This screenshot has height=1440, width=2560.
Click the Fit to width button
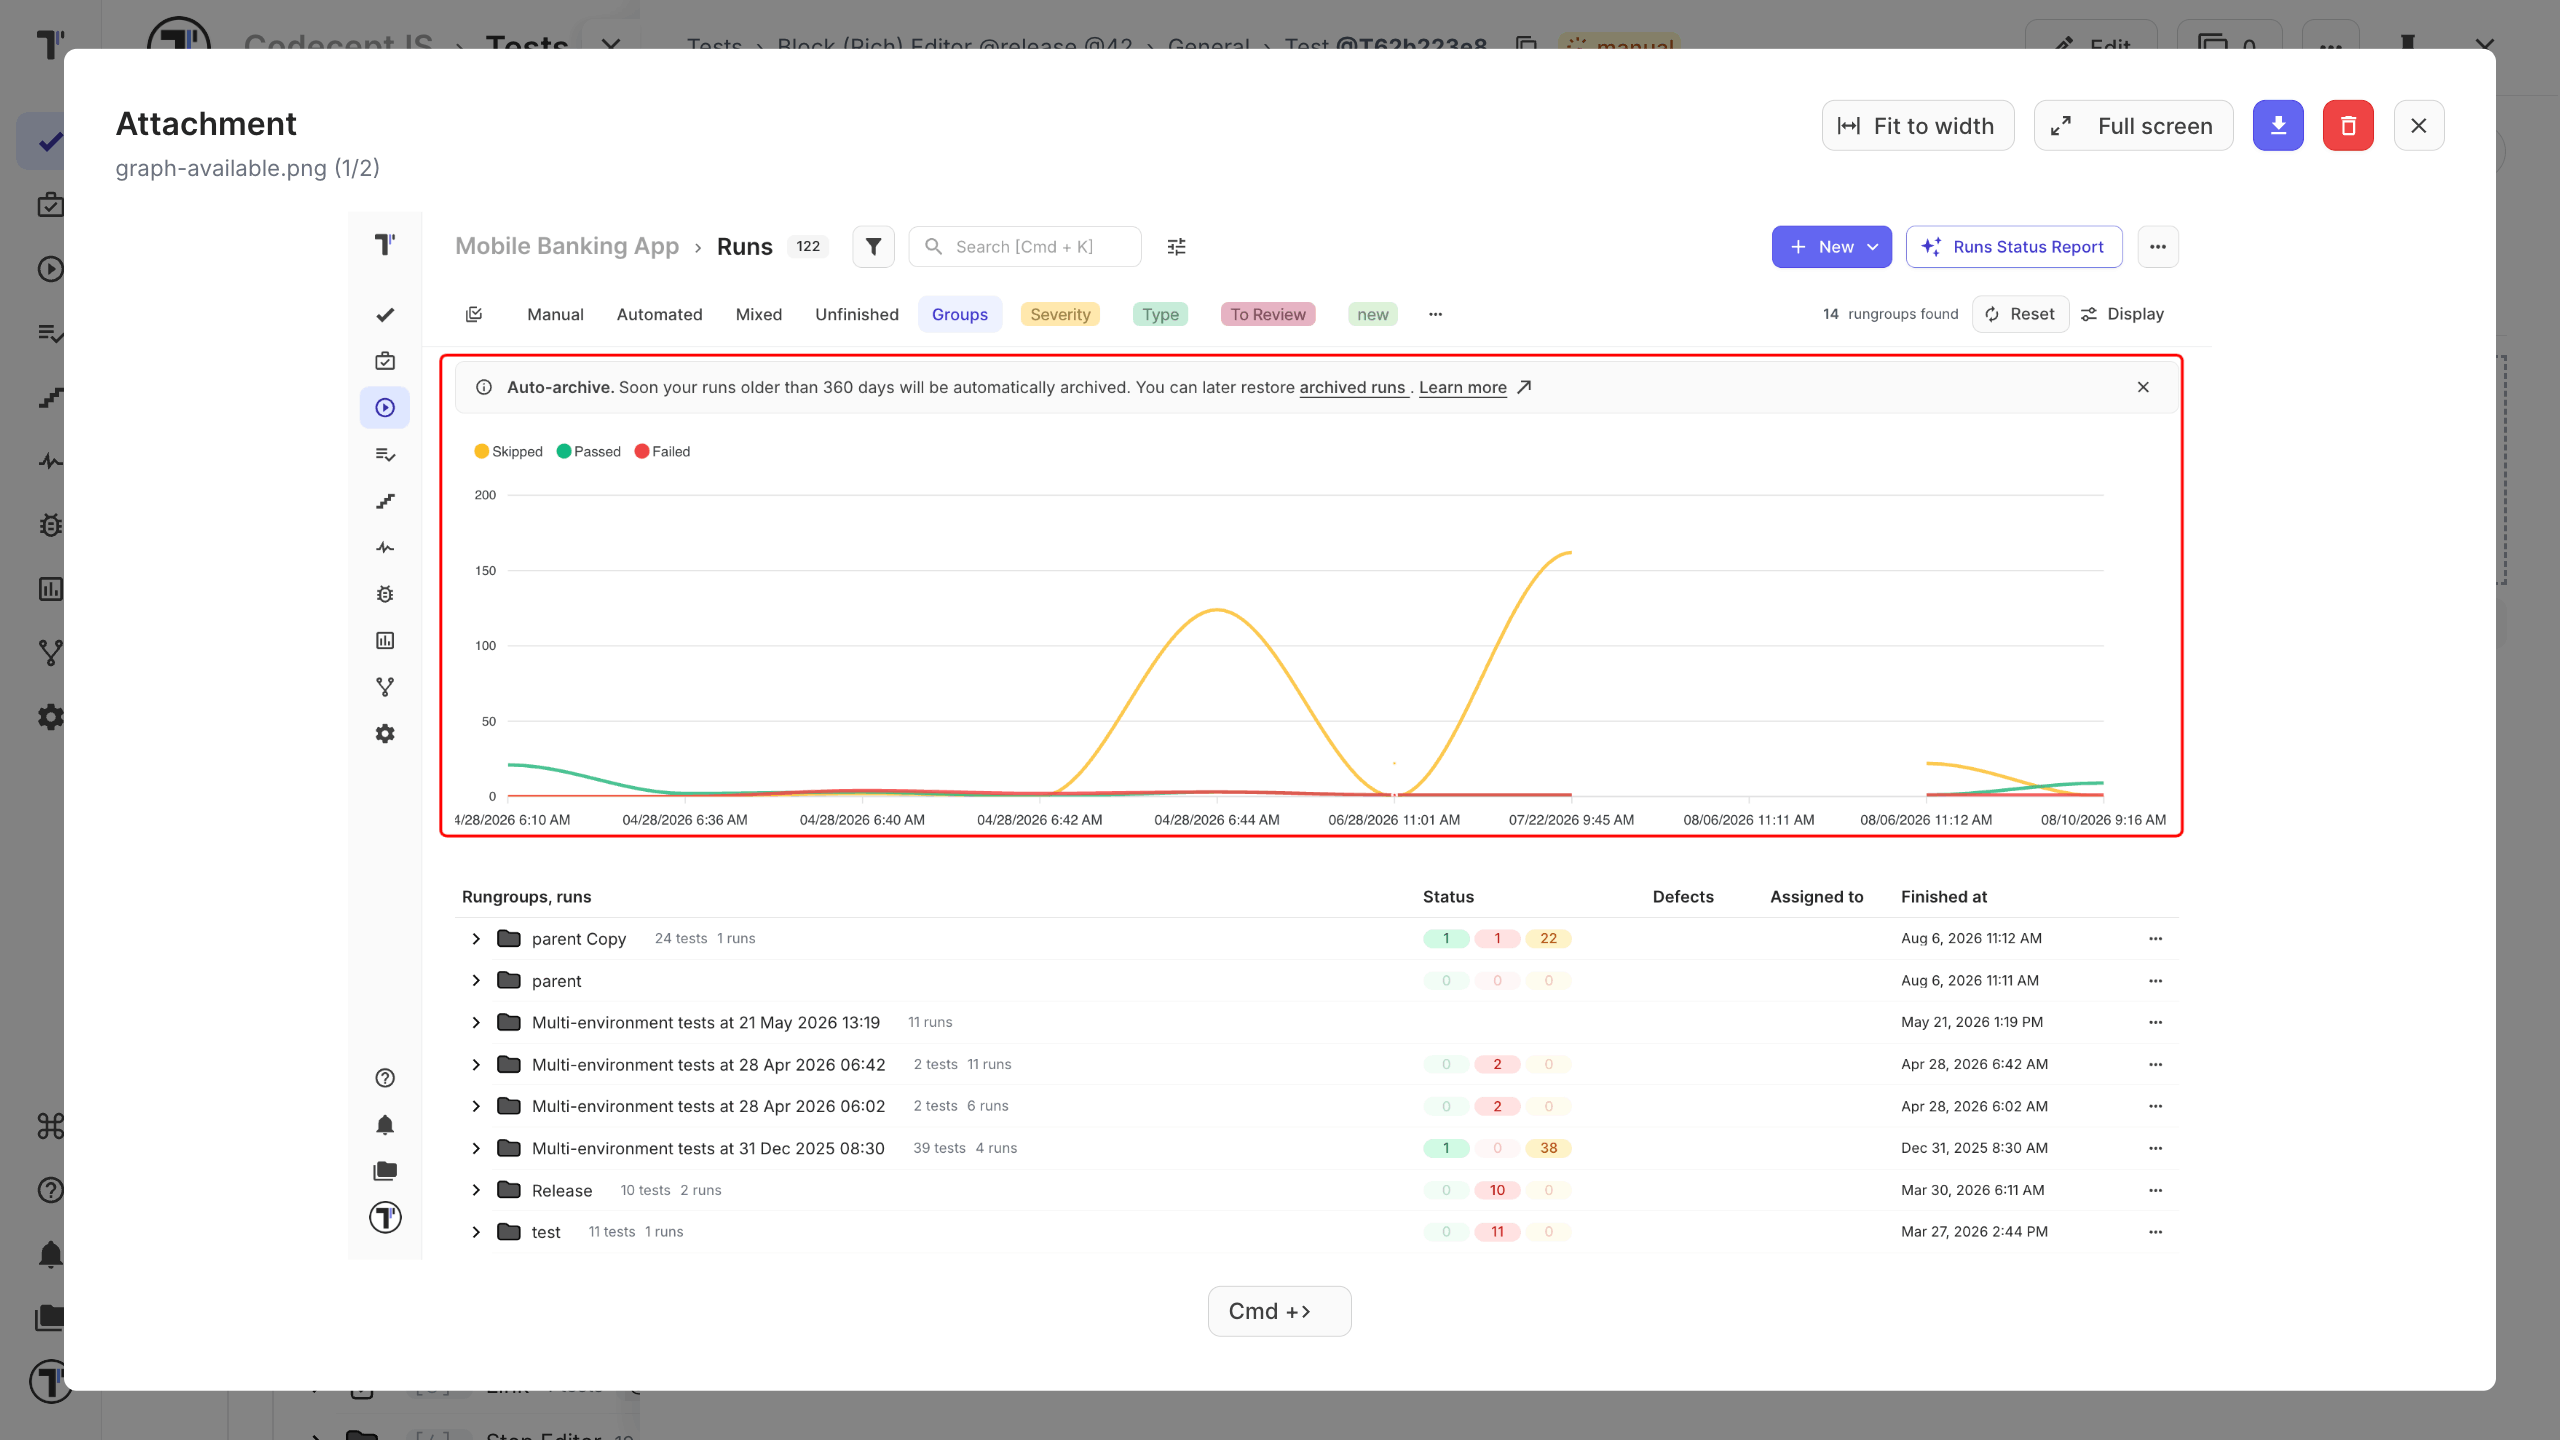(1918, 126)
